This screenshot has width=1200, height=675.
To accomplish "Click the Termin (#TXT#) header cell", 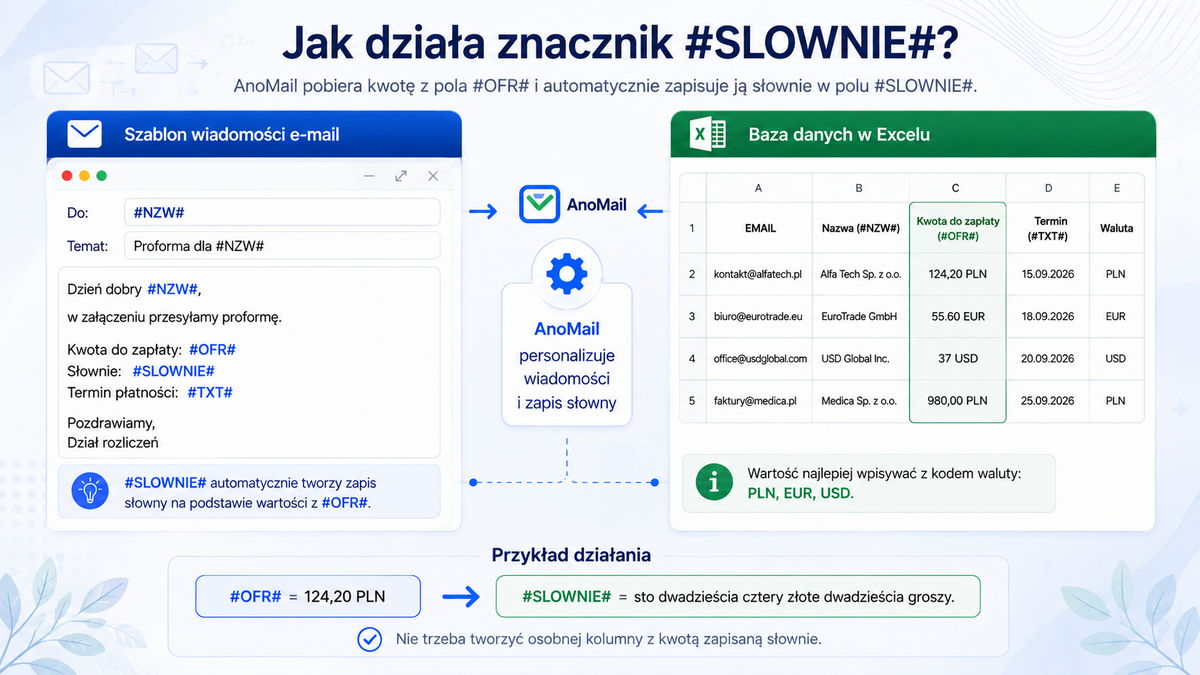I will tap(1048, 228).
